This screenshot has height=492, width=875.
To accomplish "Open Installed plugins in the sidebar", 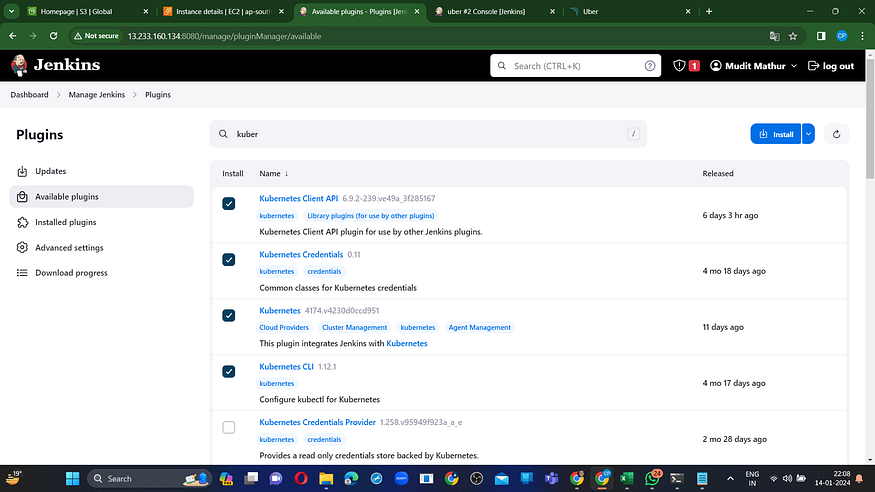I will tap(102, 222).
